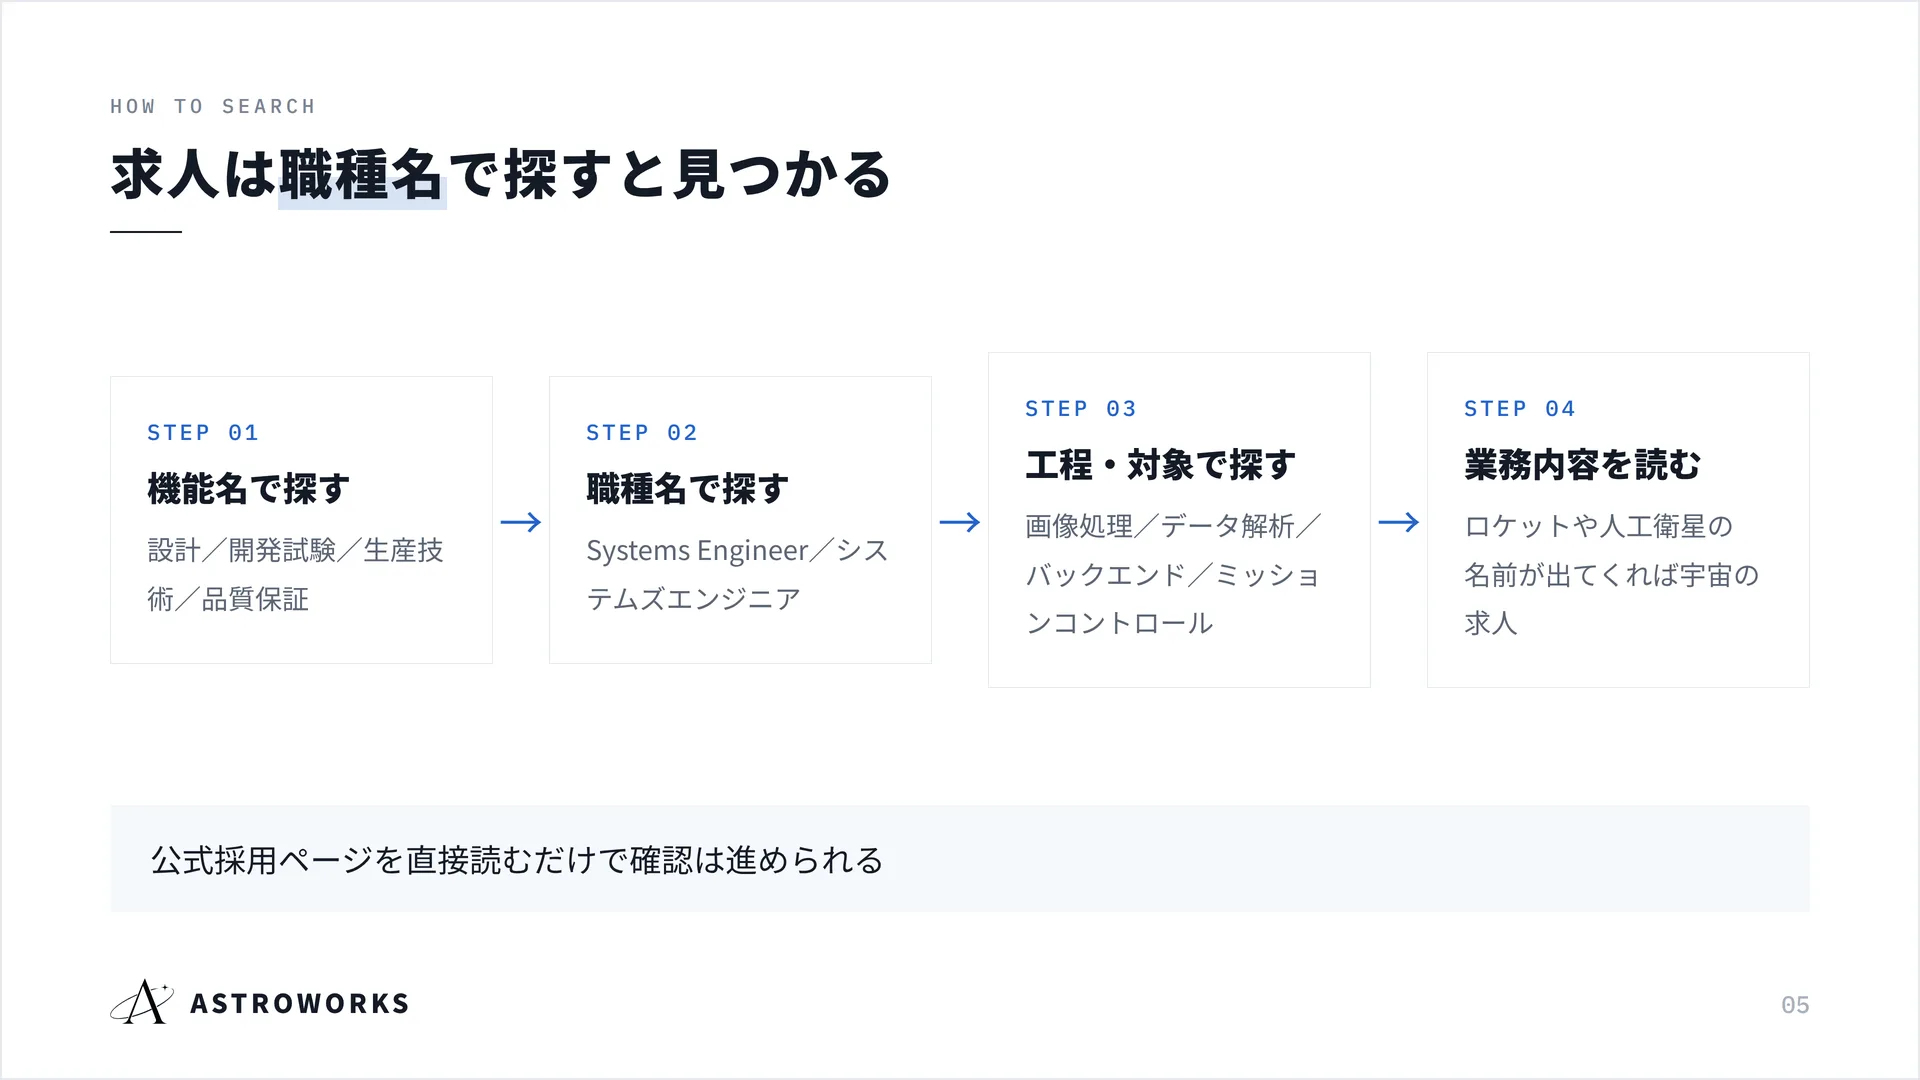Select the HOW TO SEARCH eyebrow label
Image resolution: width=1920 pixels, height=1080 pixels.
tap(213, 106)
